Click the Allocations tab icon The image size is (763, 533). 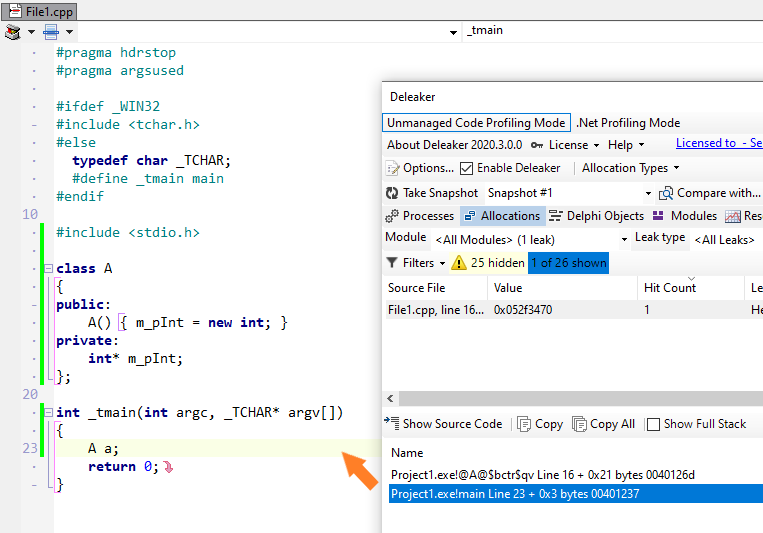[x=470, y=216]
